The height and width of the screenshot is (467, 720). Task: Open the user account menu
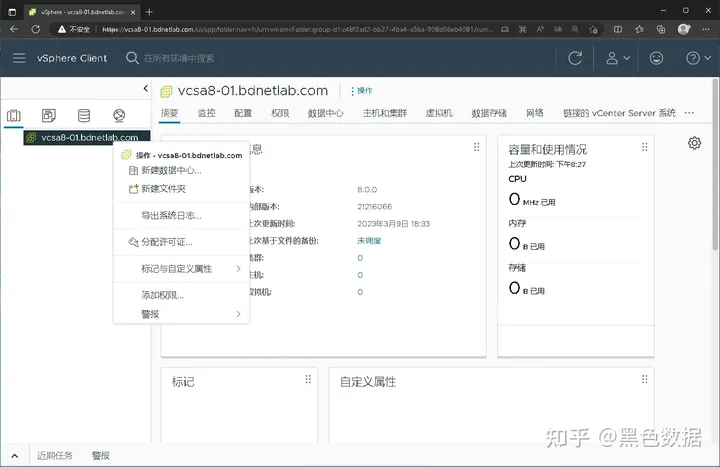617,58
